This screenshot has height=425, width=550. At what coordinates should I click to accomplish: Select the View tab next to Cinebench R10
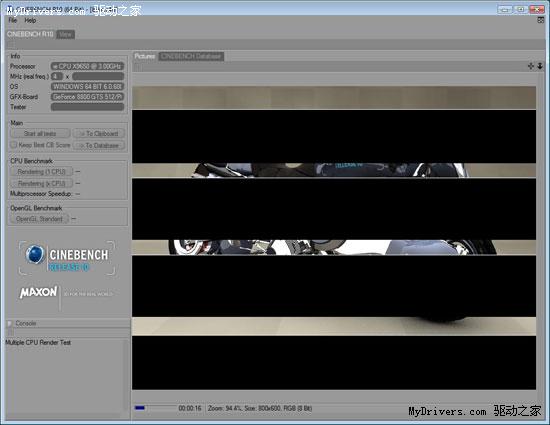click(66, 34)
